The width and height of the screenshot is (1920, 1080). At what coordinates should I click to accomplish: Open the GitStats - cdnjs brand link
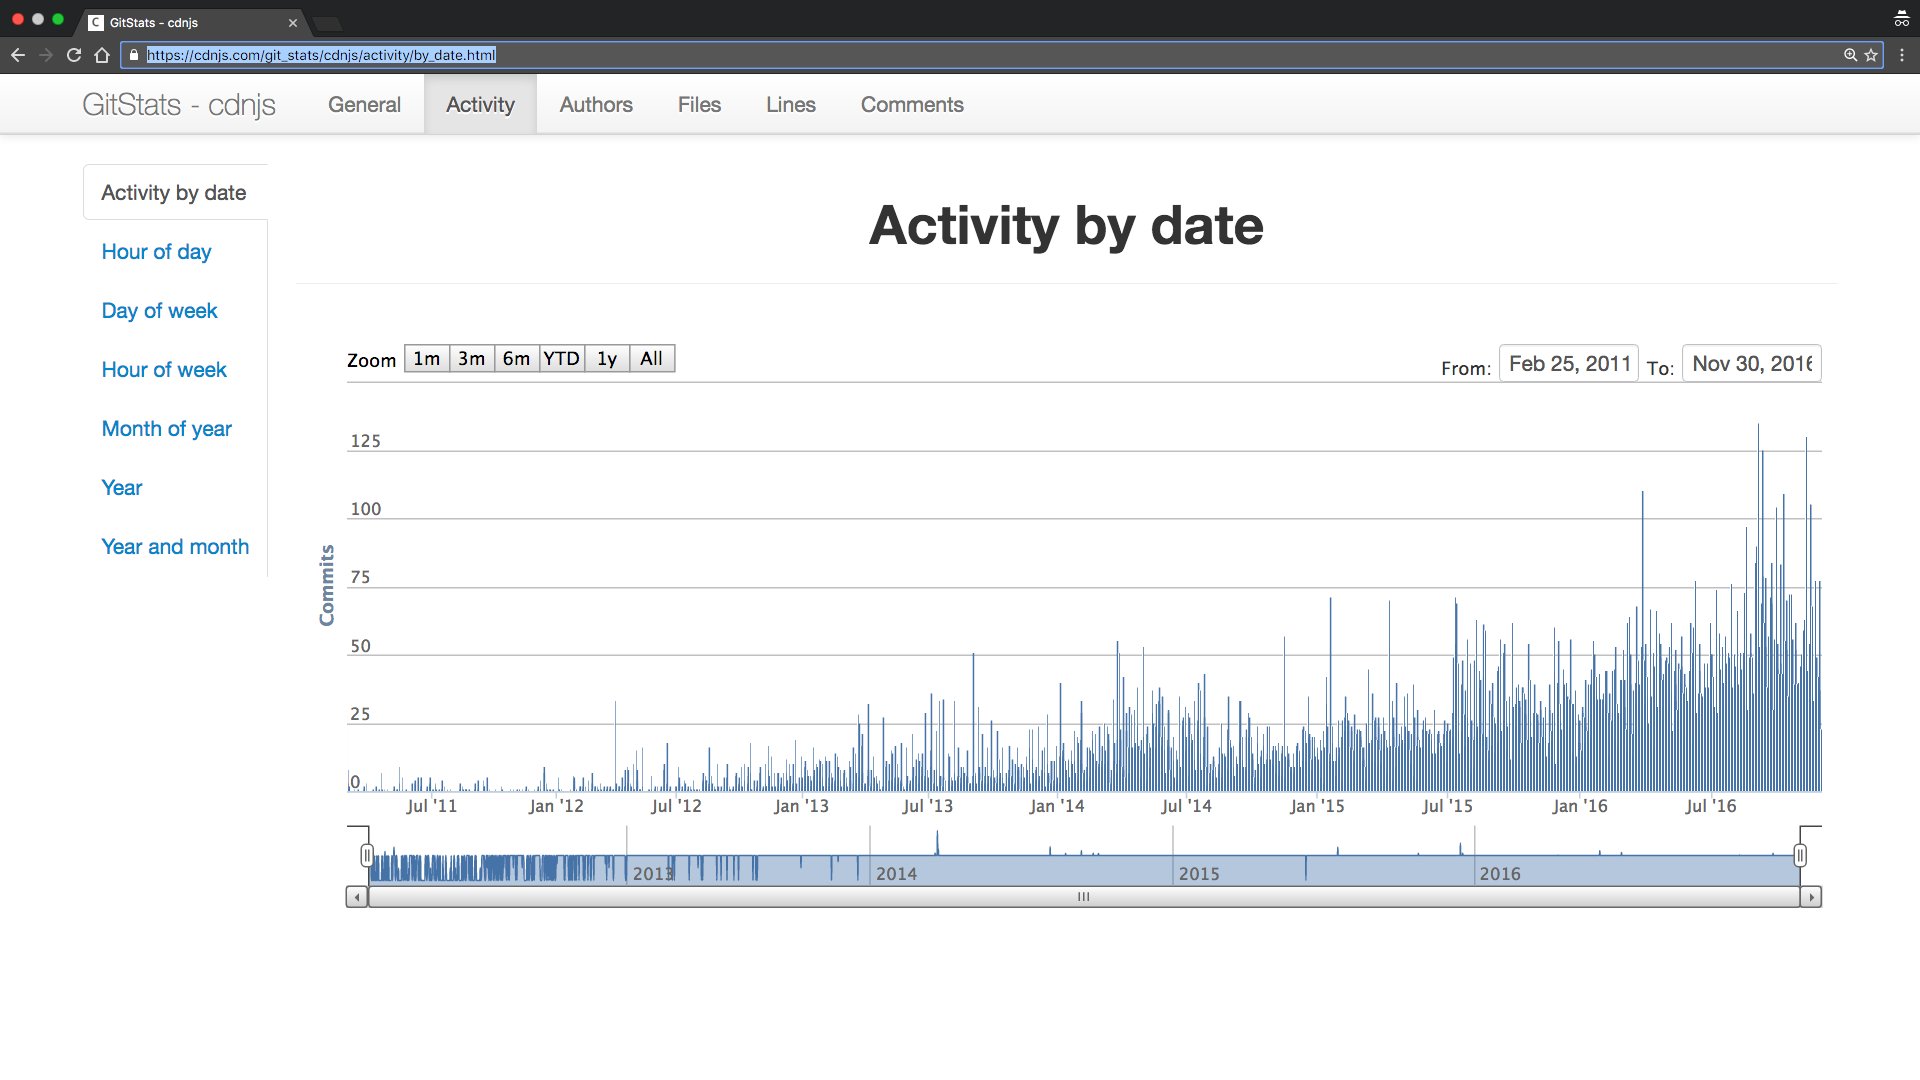coord(179,104)
